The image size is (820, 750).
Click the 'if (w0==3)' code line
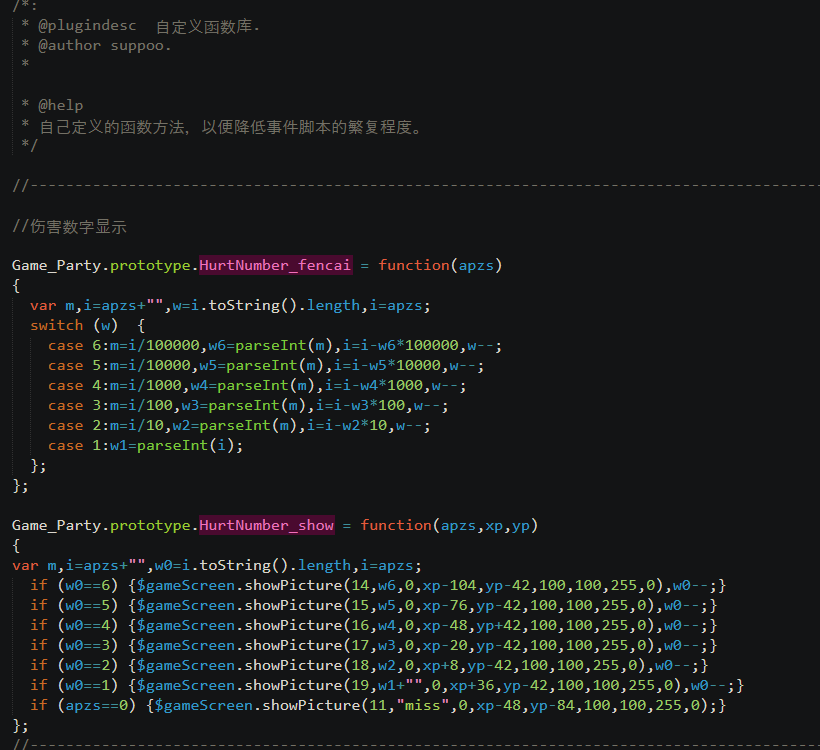click(373, 645)
